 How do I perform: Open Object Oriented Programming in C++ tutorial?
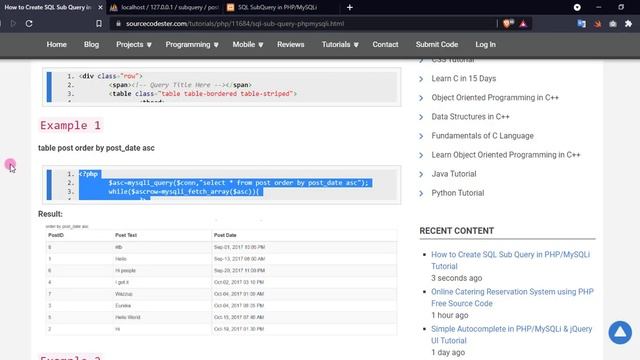coord(495,98)
